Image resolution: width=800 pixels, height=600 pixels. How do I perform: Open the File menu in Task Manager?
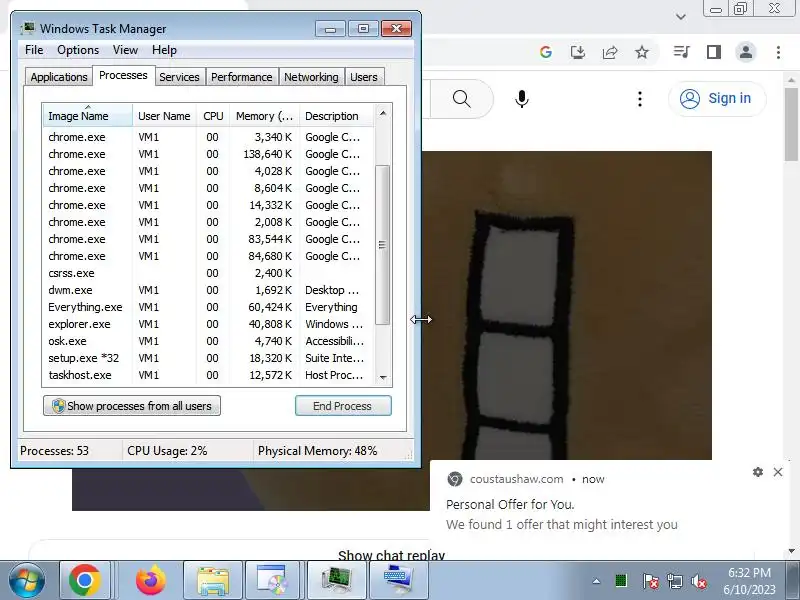34,50
